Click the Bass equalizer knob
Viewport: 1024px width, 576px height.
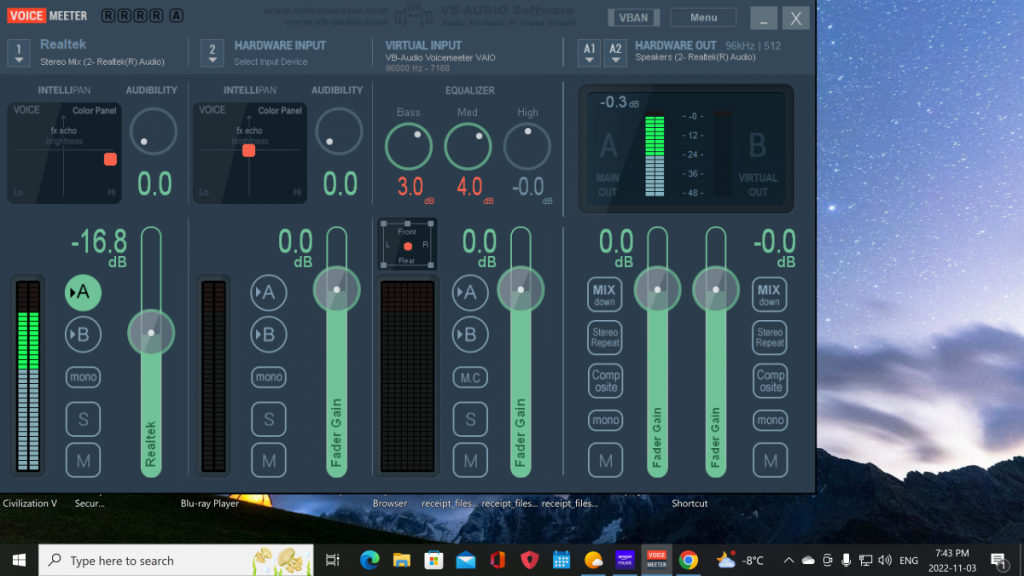point(408,146)
